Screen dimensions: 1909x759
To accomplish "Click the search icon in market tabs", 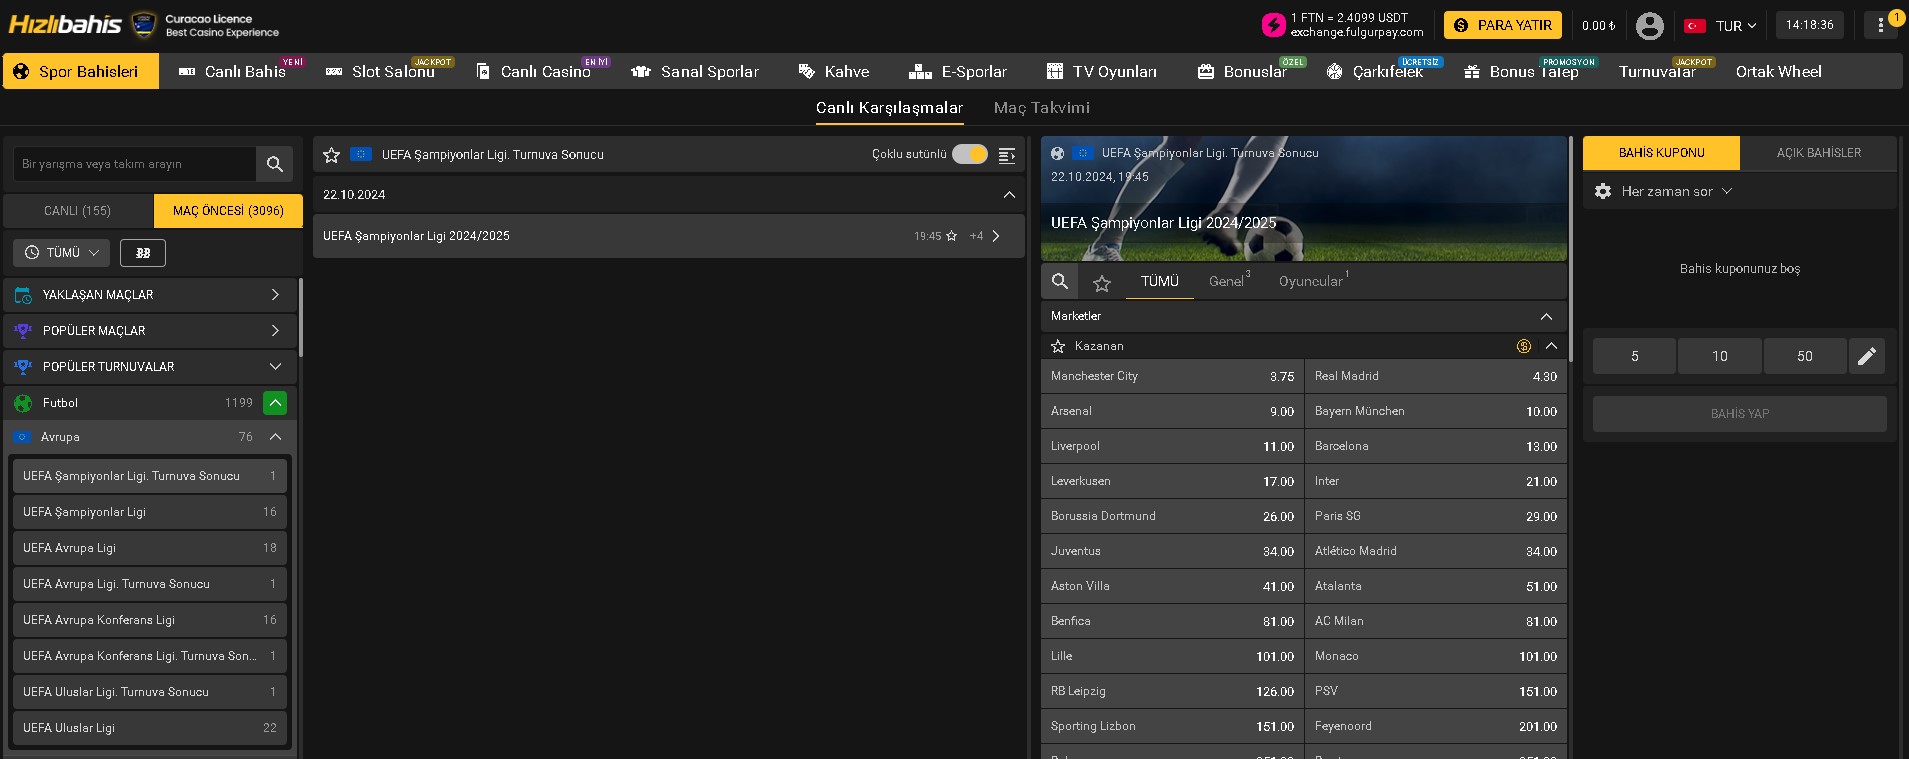I will pos(1060,281).
